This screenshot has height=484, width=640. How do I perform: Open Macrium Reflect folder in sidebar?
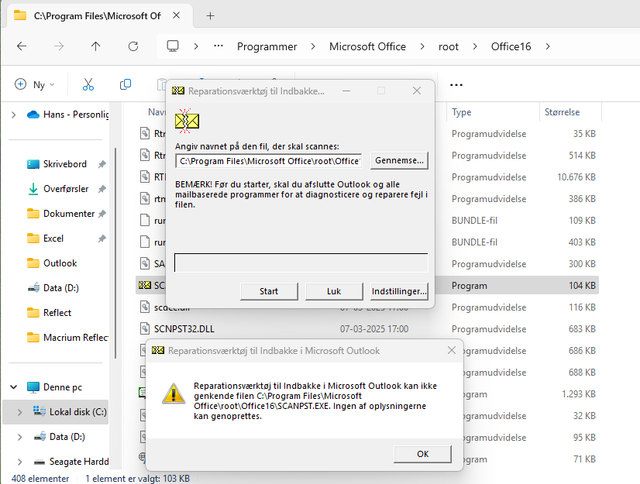67,337
